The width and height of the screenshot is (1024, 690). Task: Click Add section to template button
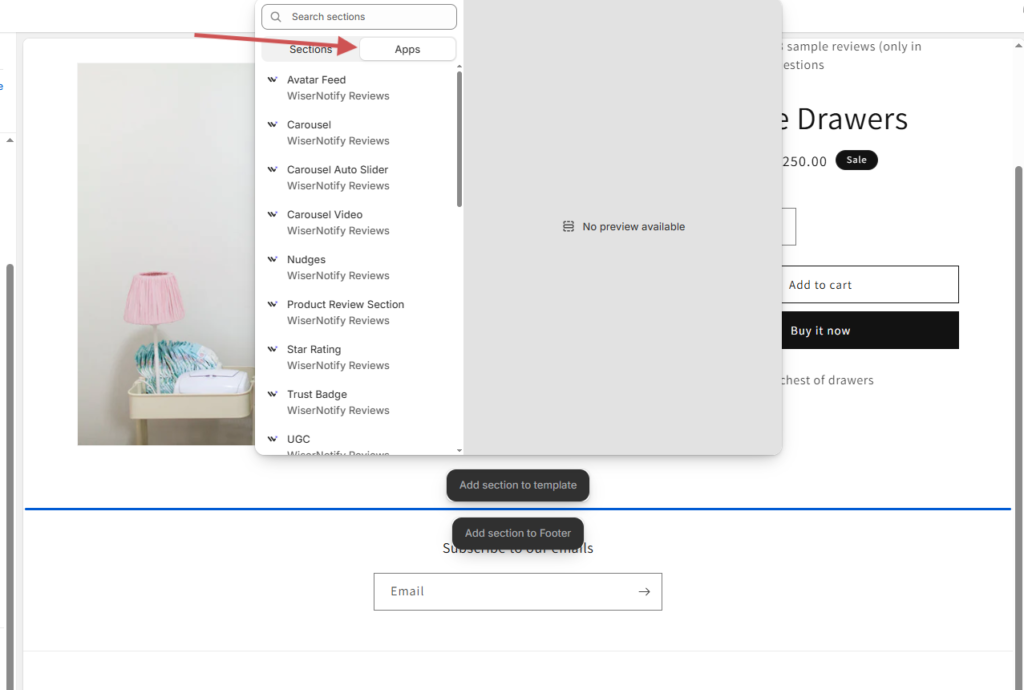[x=518, y=485]
